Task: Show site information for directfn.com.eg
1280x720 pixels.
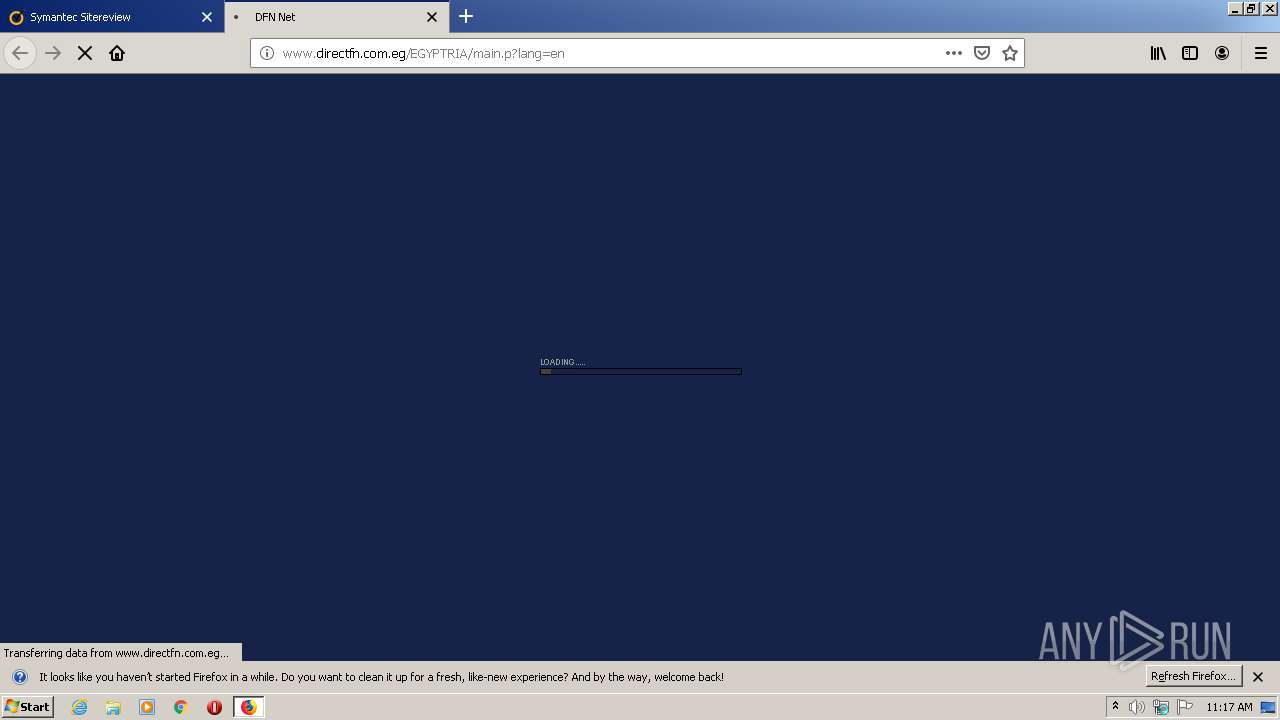Action: tap(266, 53)
